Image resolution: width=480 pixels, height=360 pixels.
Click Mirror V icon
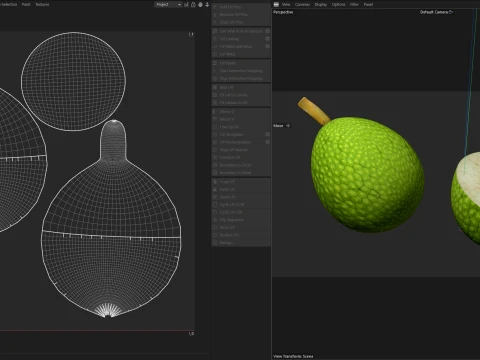click(215, 119)
